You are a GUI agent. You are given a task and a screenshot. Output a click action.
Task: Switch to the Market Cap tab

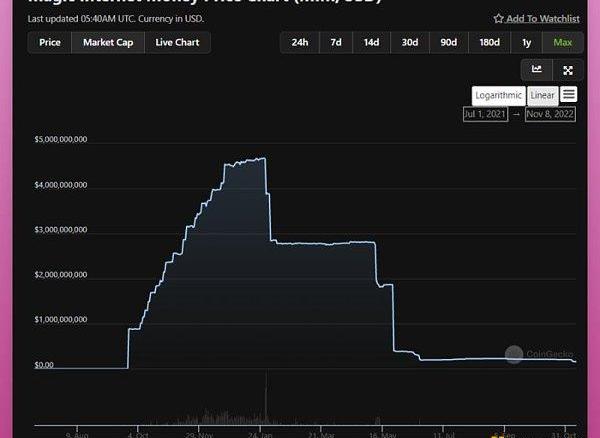[x=108, y=42]
